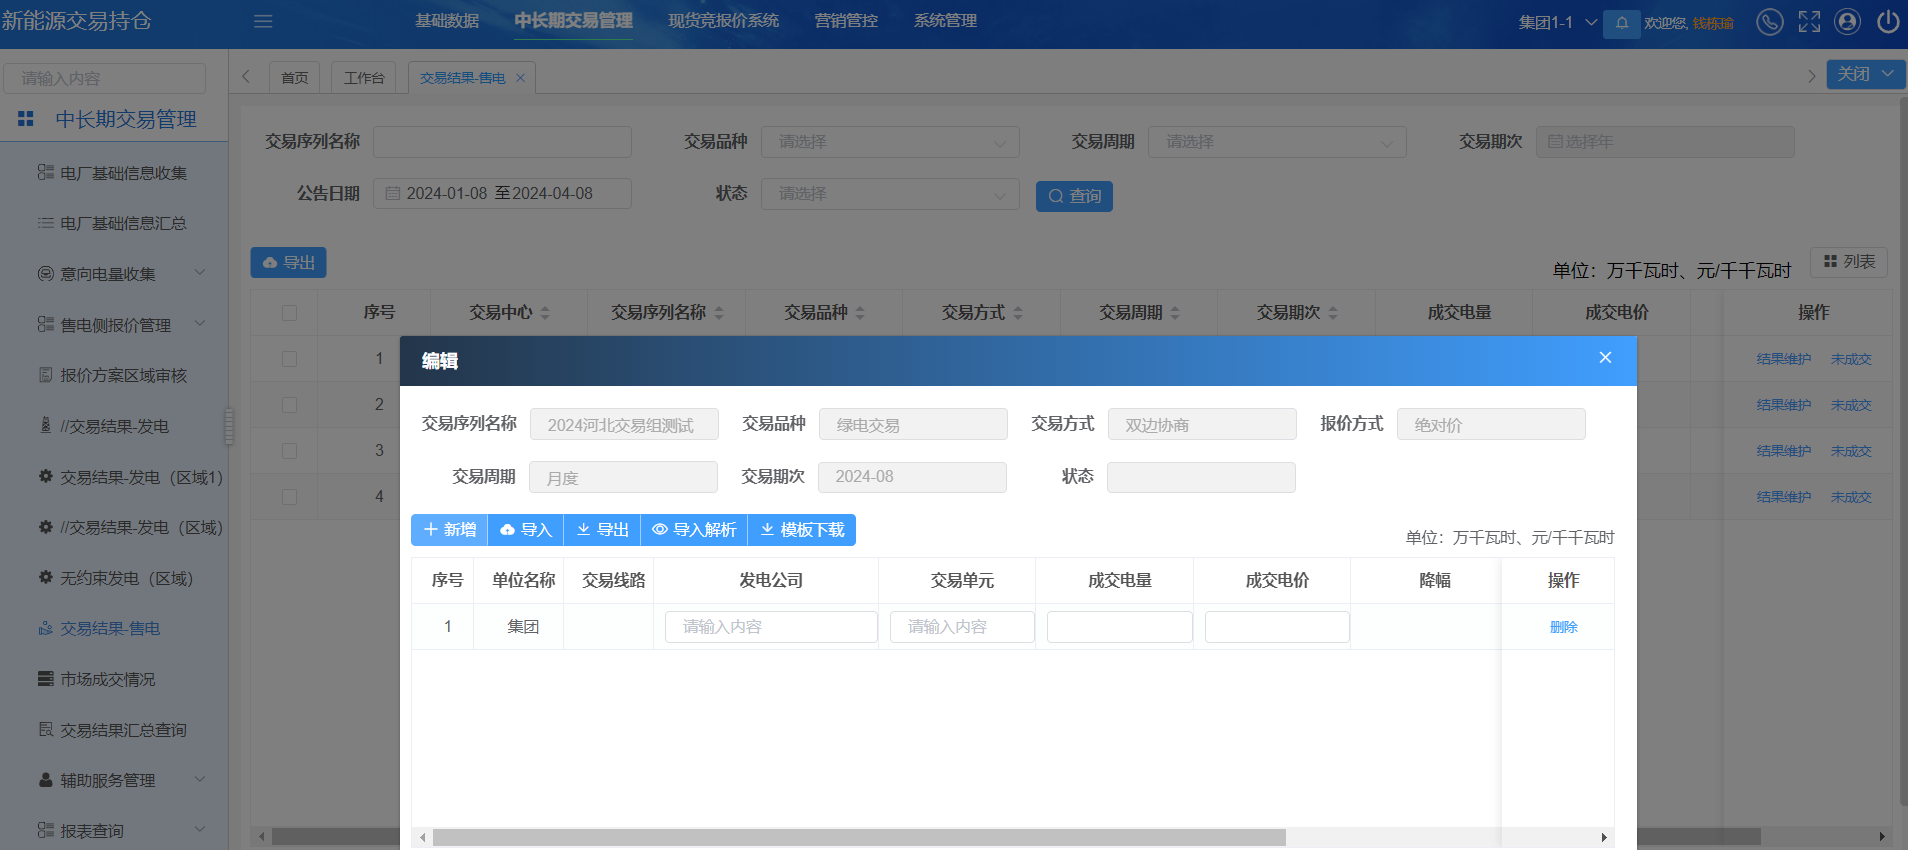Click 导入 button in edit dialog
The image size is (1908, 850).
pyautogui.click(x=526, y=530)
